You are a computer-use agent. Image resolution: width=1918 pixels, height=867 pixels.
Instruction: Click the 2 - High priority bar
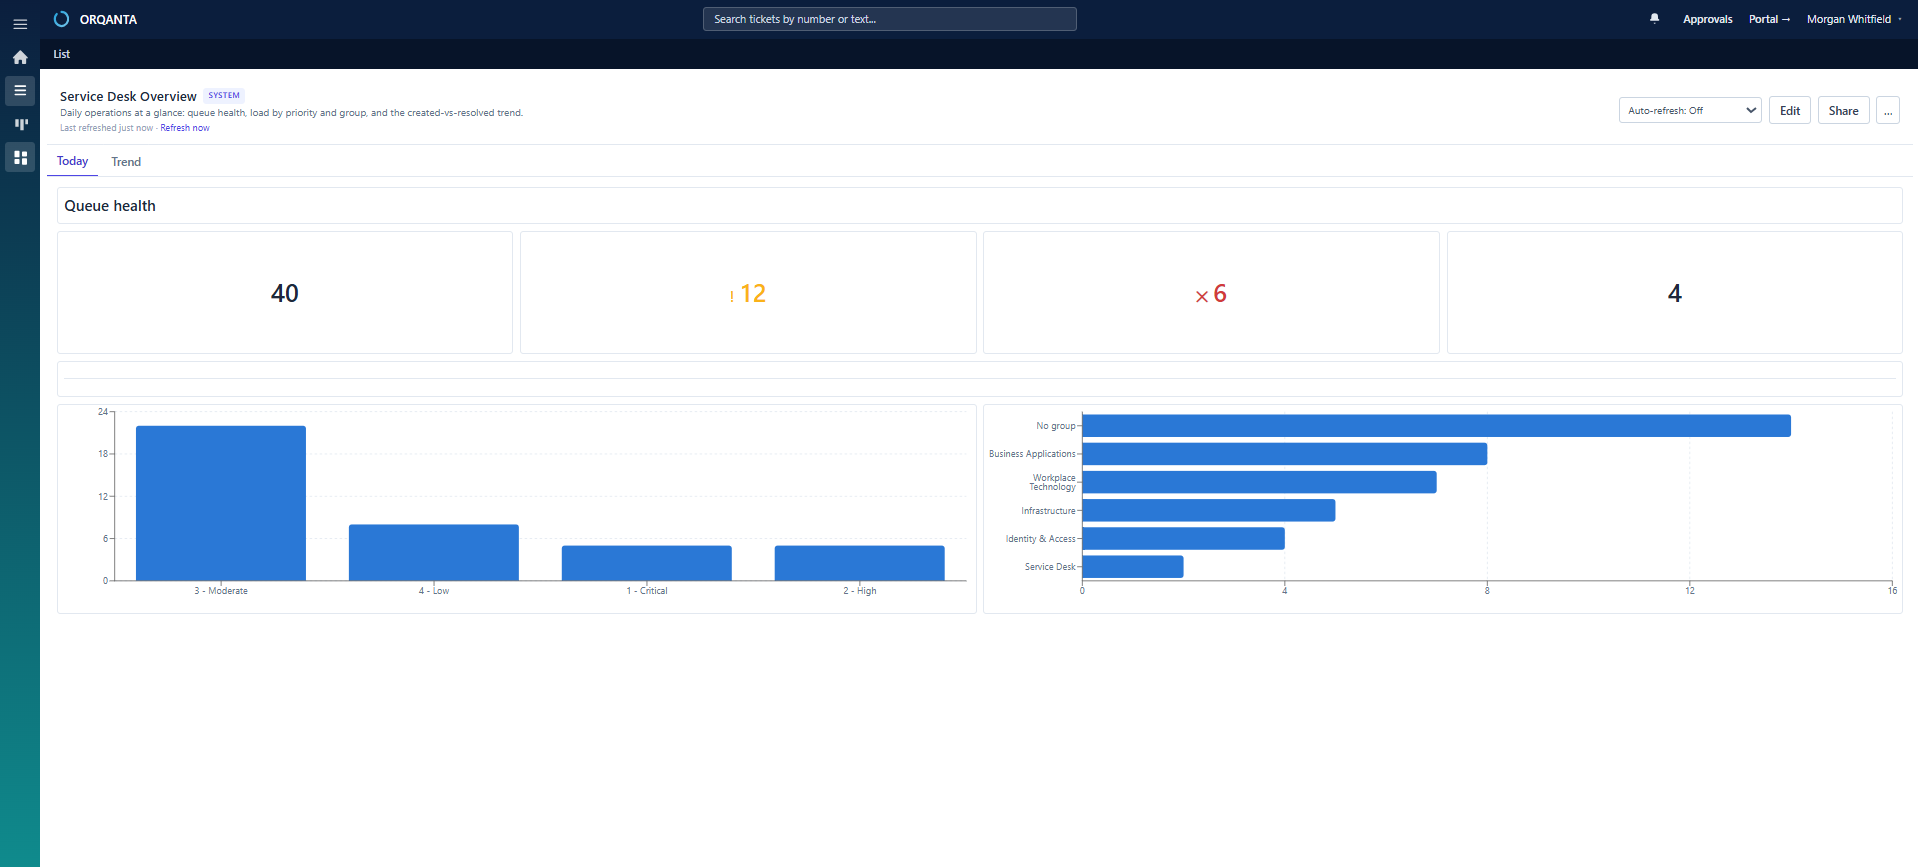click(860, 563)
